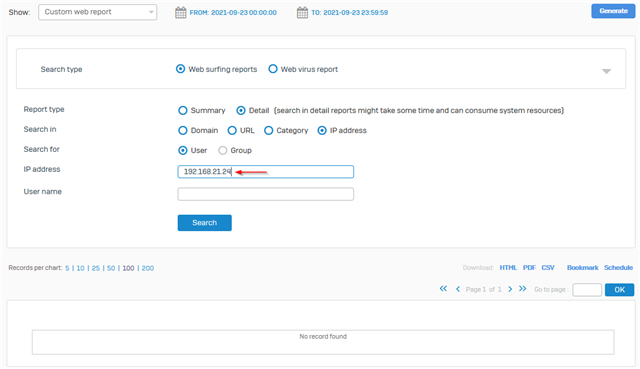The width and height of the screenshot is (640, 369).
Task: Set records per chart to 25
Action: [x=96, y=269]
